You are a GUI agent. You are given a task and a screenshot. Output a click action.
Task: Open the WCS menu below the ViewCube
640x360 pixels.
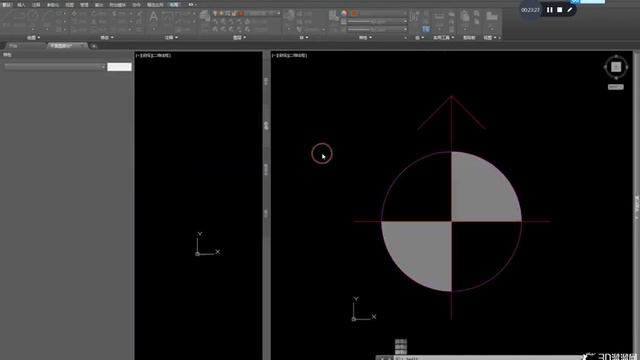616,87
